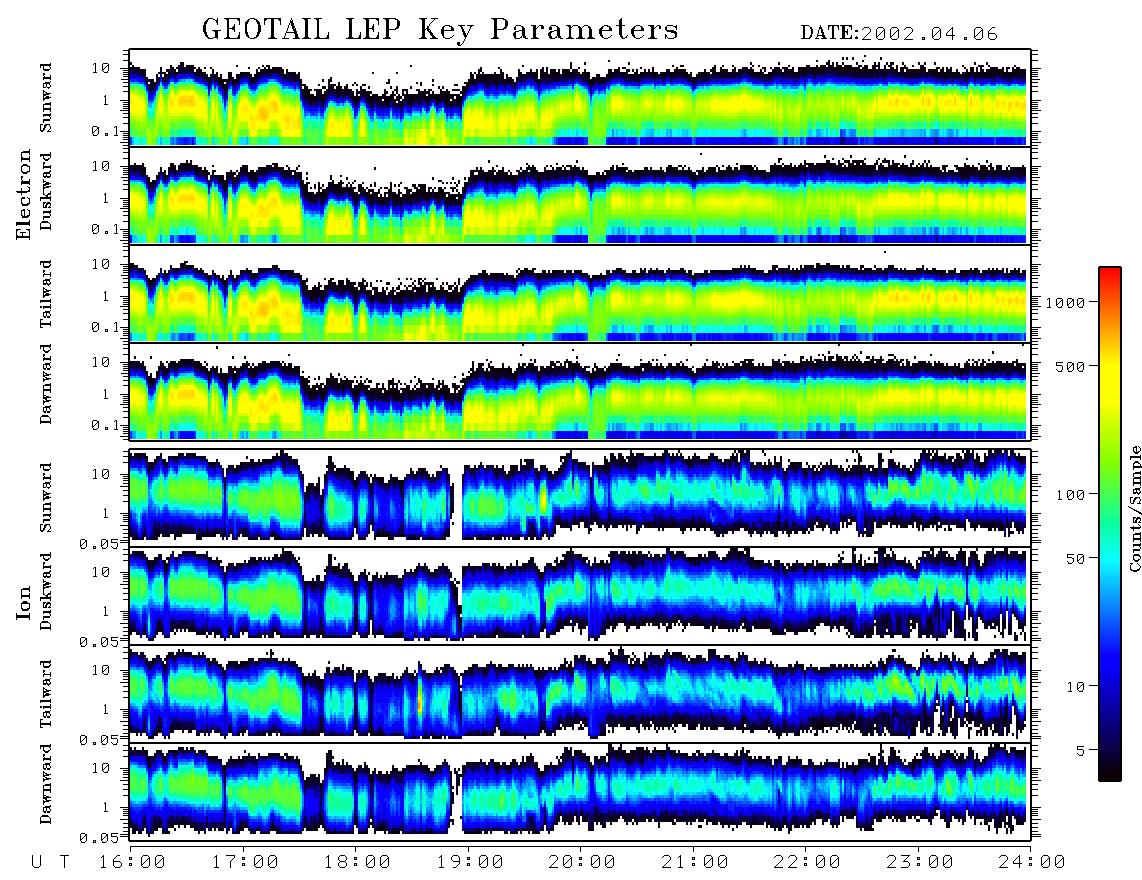Image resolution: width=1142 pixels, height=880 pixels.
Task: Click the 'U T' time axis label
Action: (50, 862)
